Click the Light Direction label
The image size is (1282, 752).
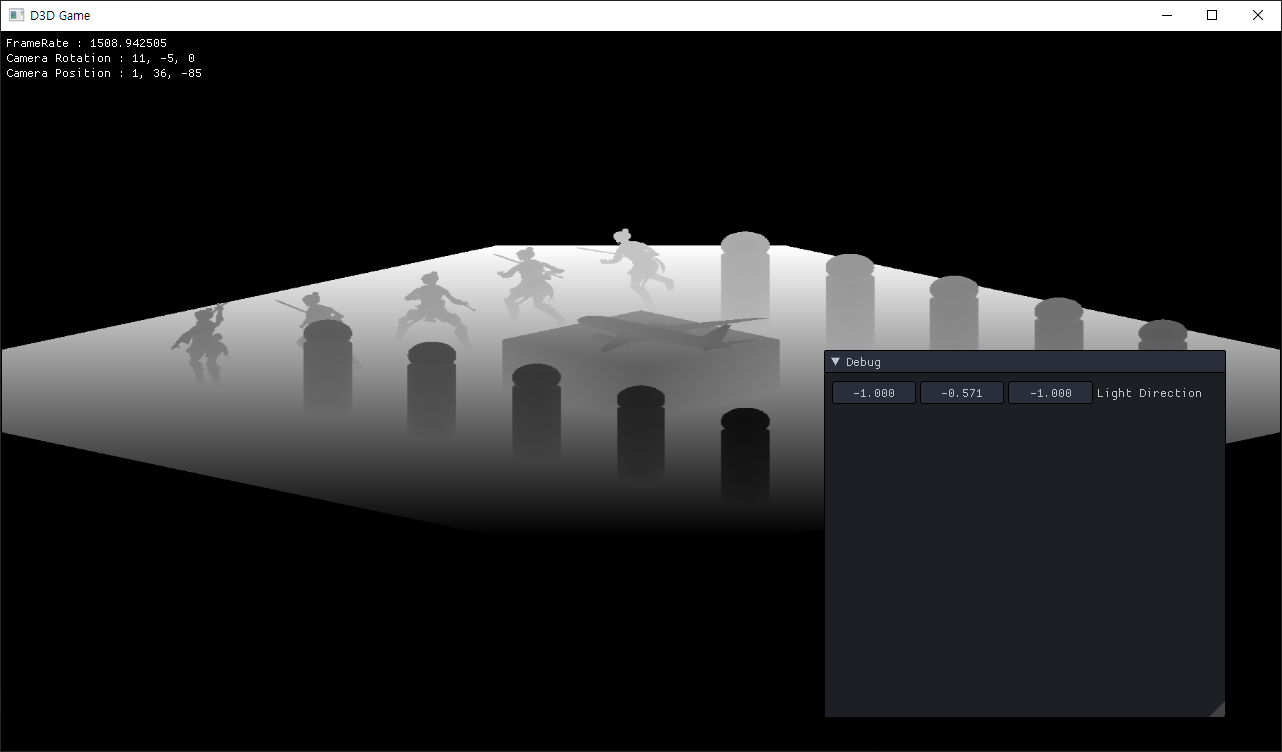tap(1149, 393)
